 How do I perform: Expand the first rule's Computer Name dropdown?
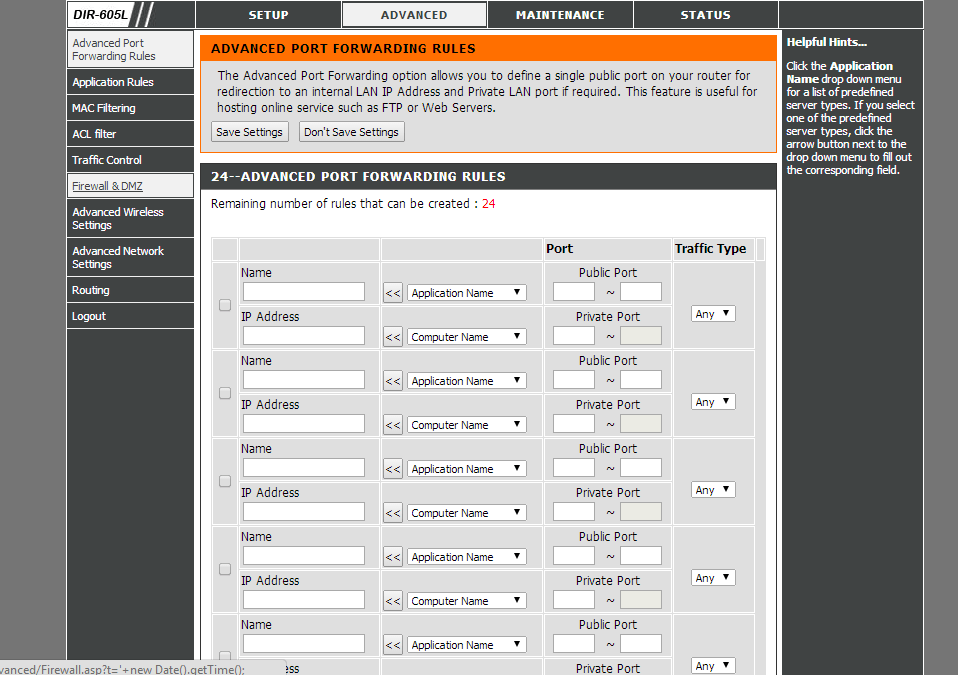(x=466, y=337)
